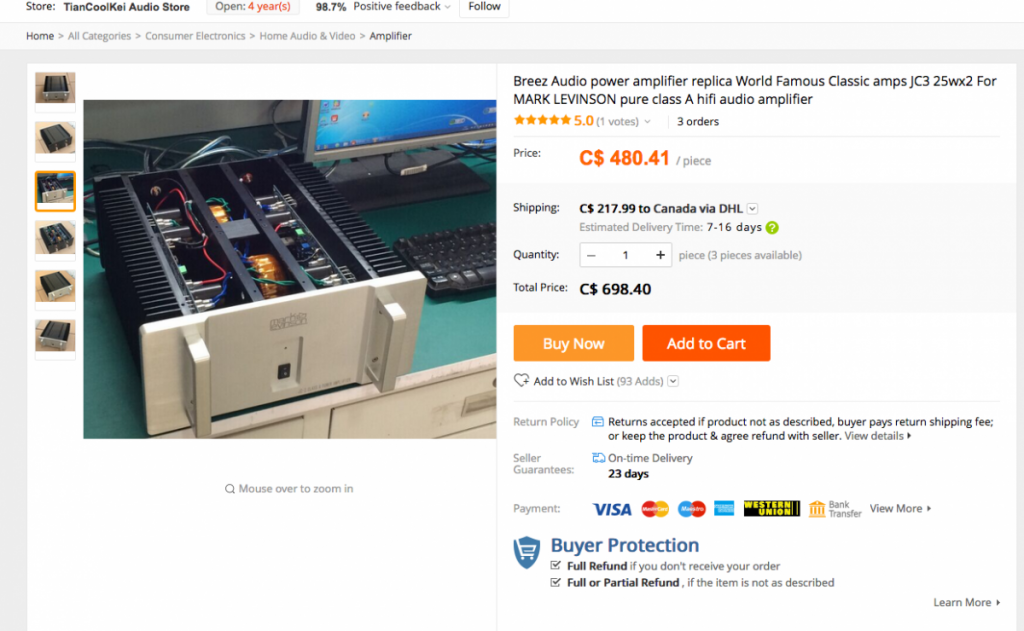
Task: Click the VISA payment icon
Action: (612, 509)
